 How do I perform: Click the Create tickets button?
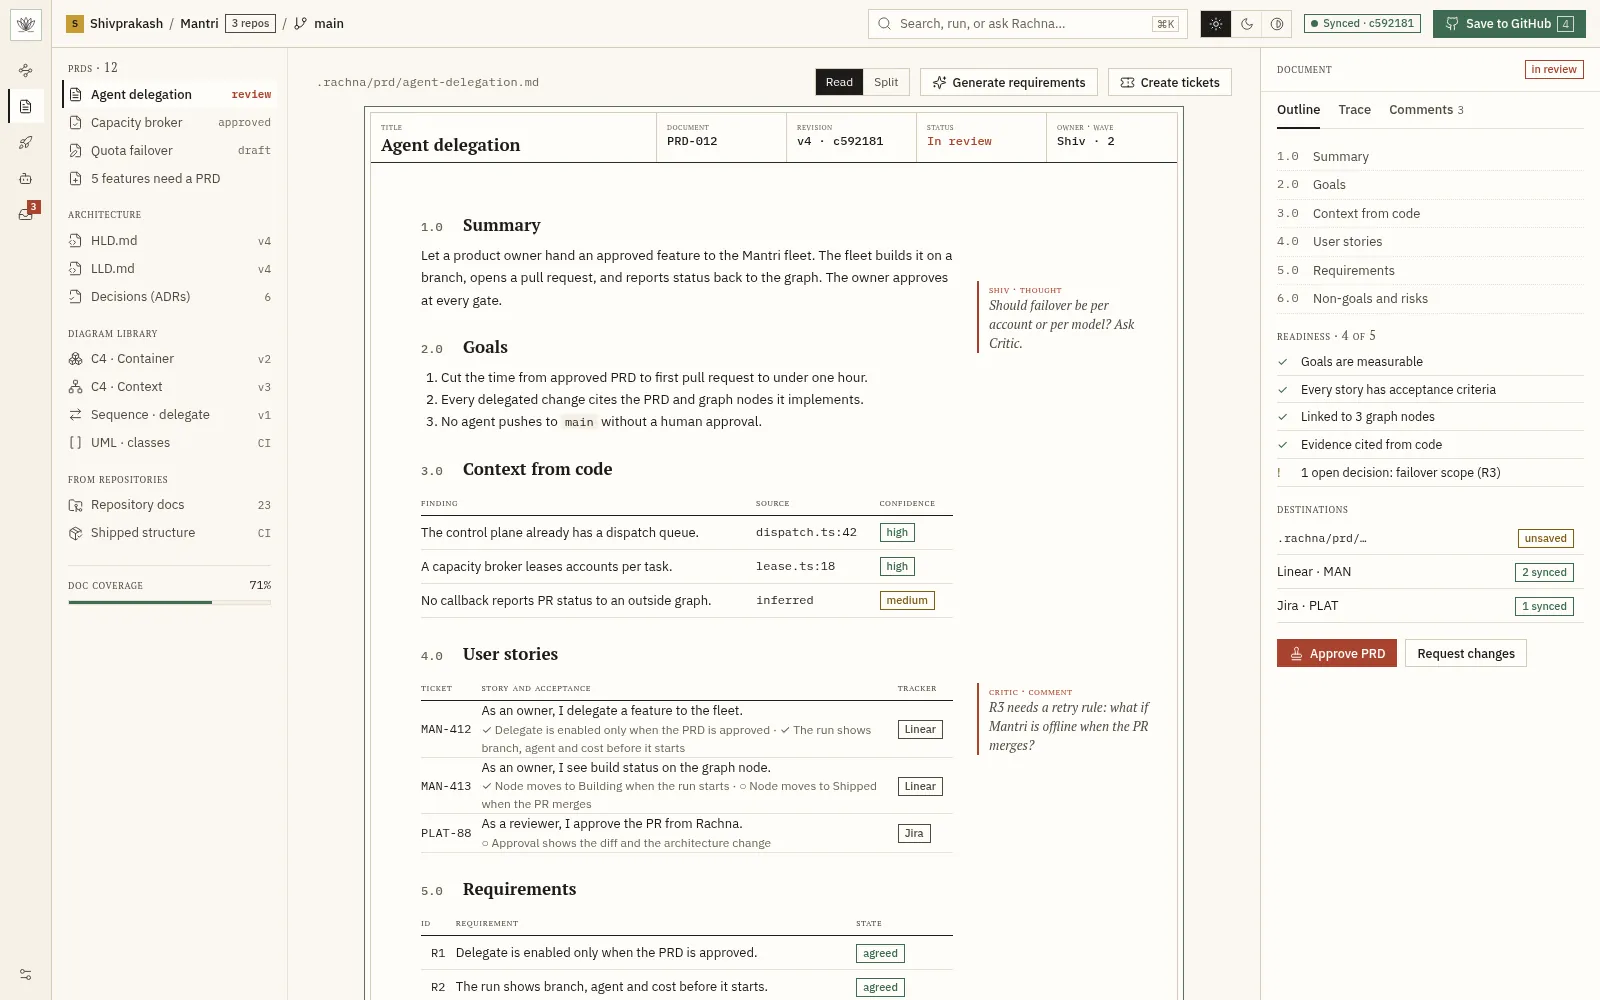(1170, 82)
